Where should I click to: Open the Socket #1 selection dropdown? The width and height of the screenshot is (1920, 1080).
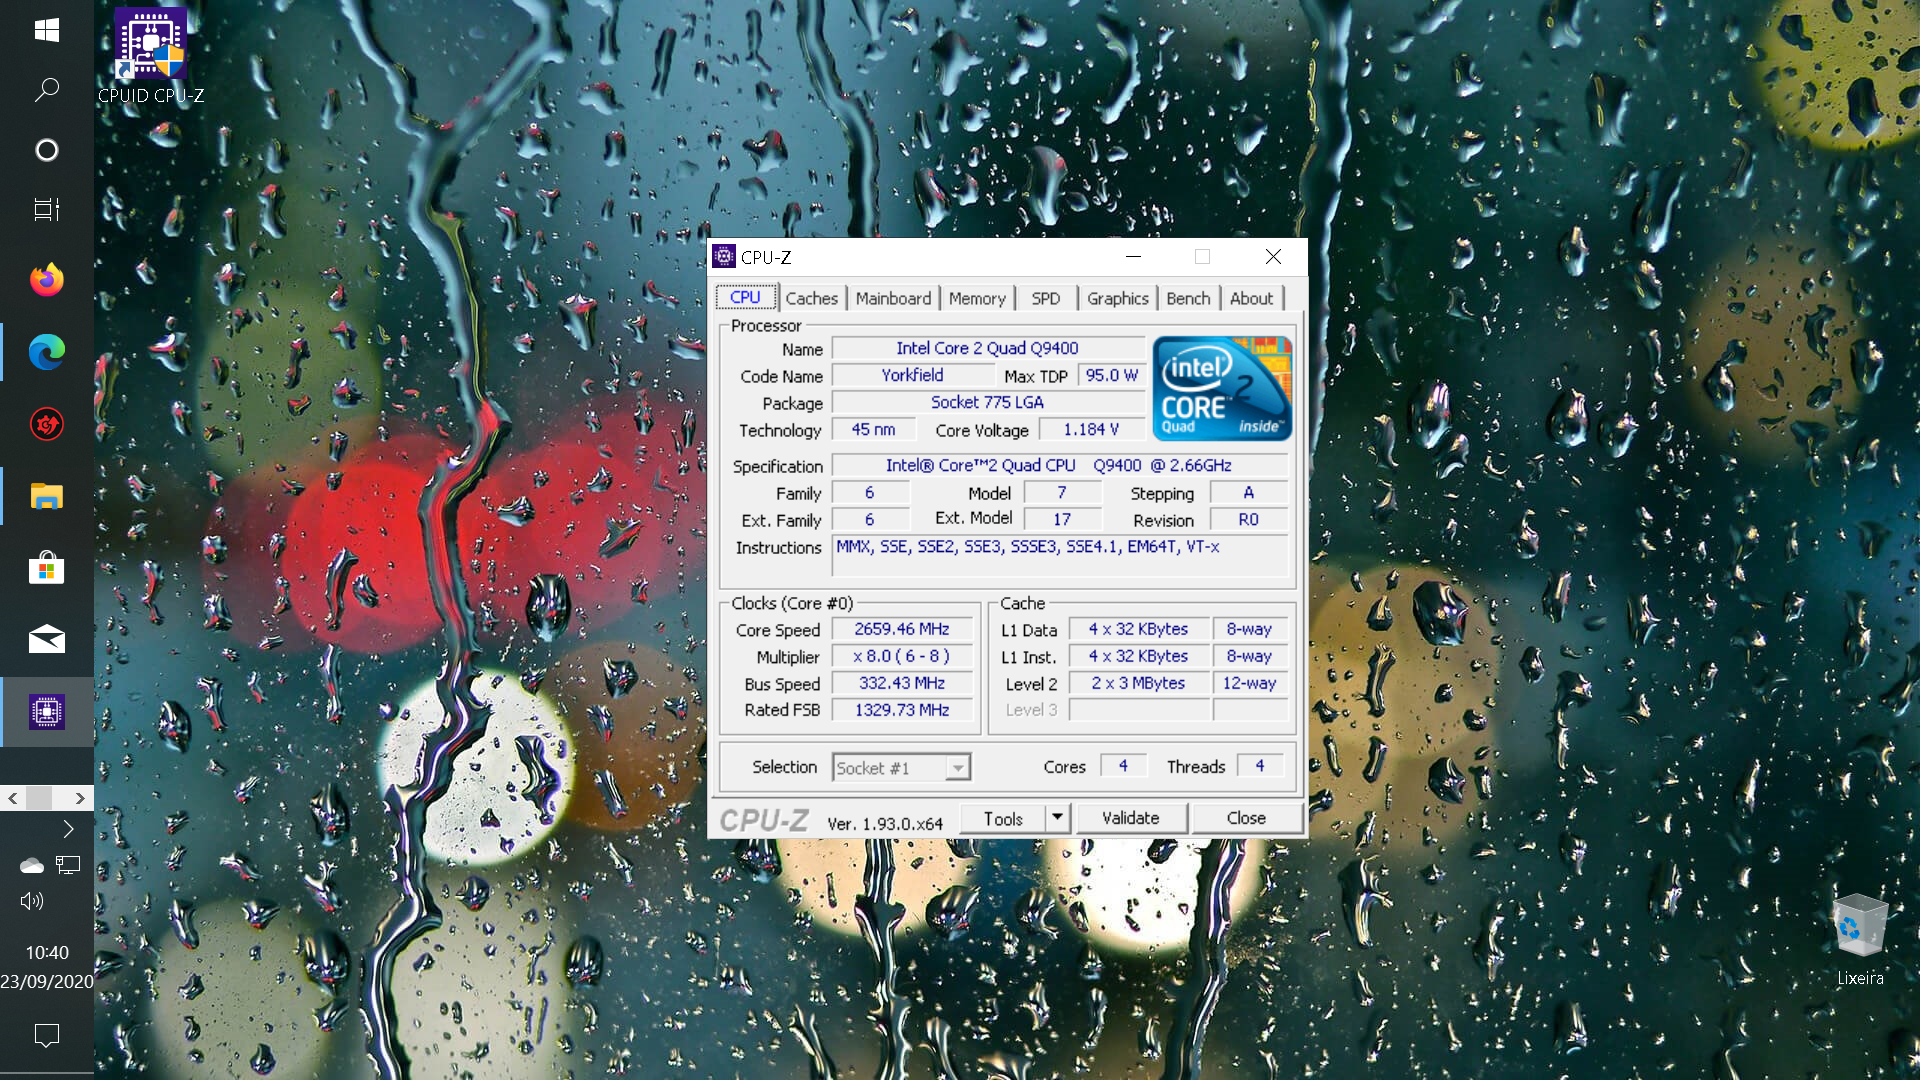pyautogui.click(x=901, y=768)
